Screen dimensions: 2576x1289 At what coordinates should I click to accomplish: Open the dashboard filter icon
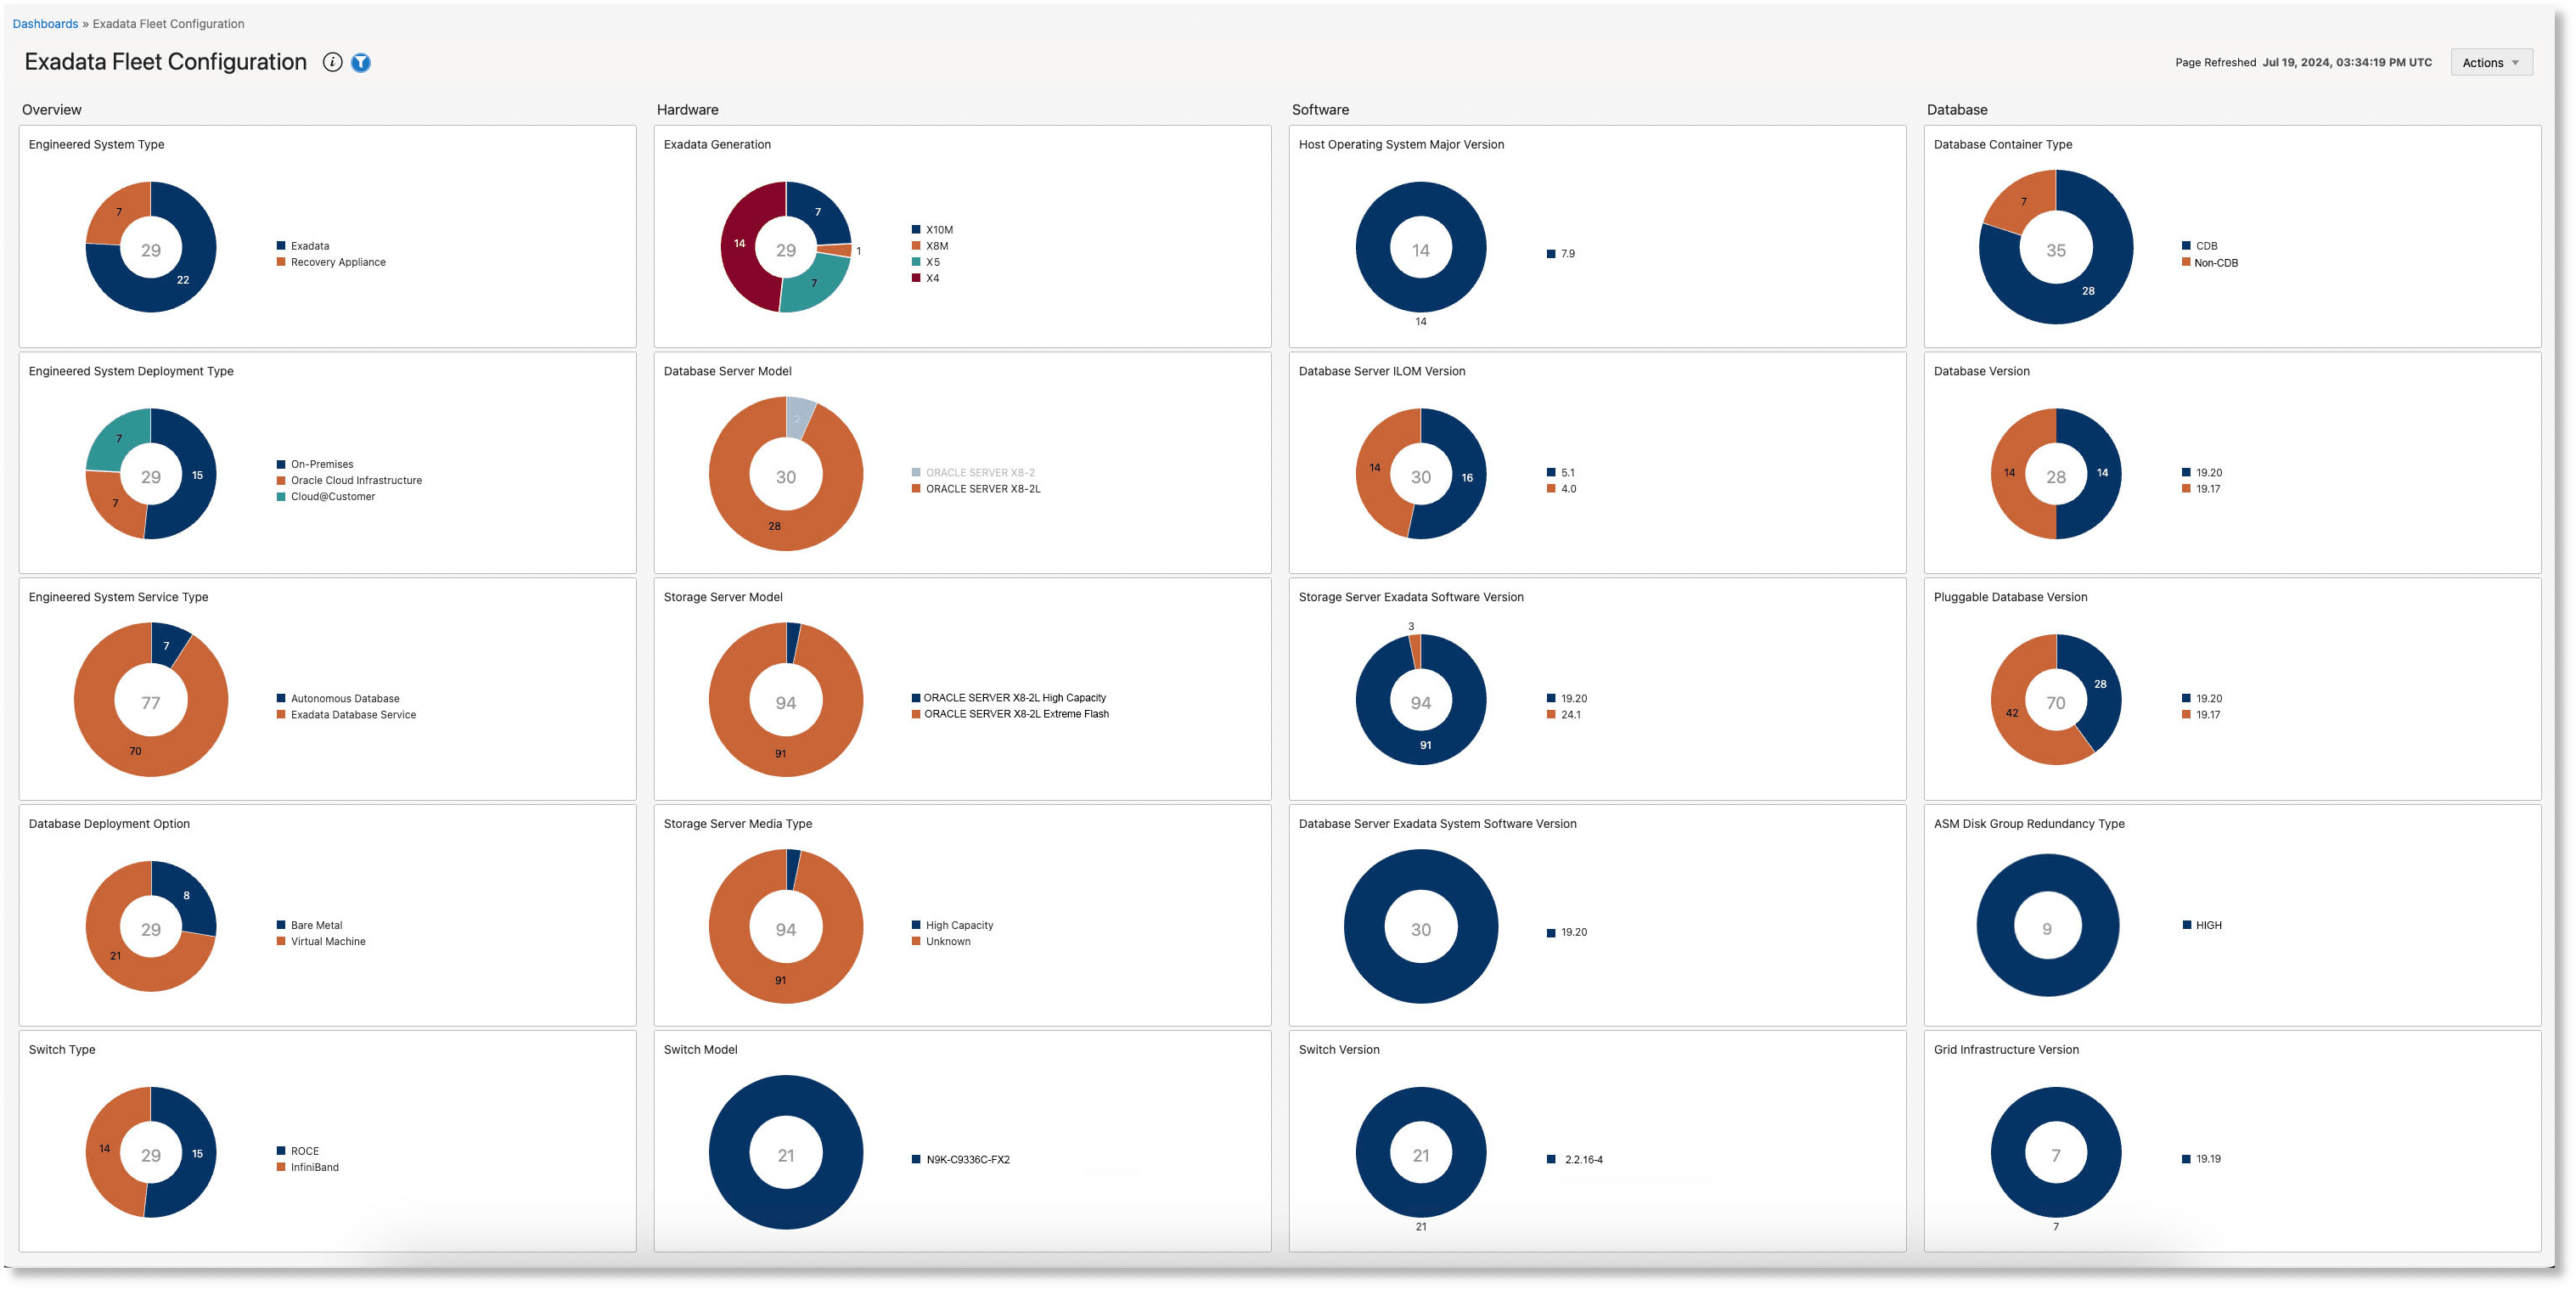[x=360, y=61]
